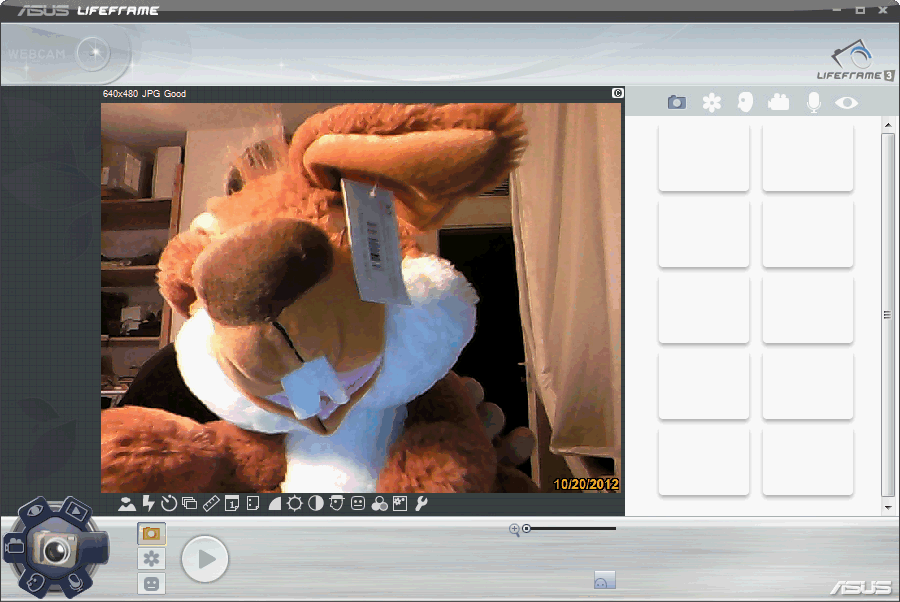
Task: Maximize the LifeFrame window
Action: [860, 10]
